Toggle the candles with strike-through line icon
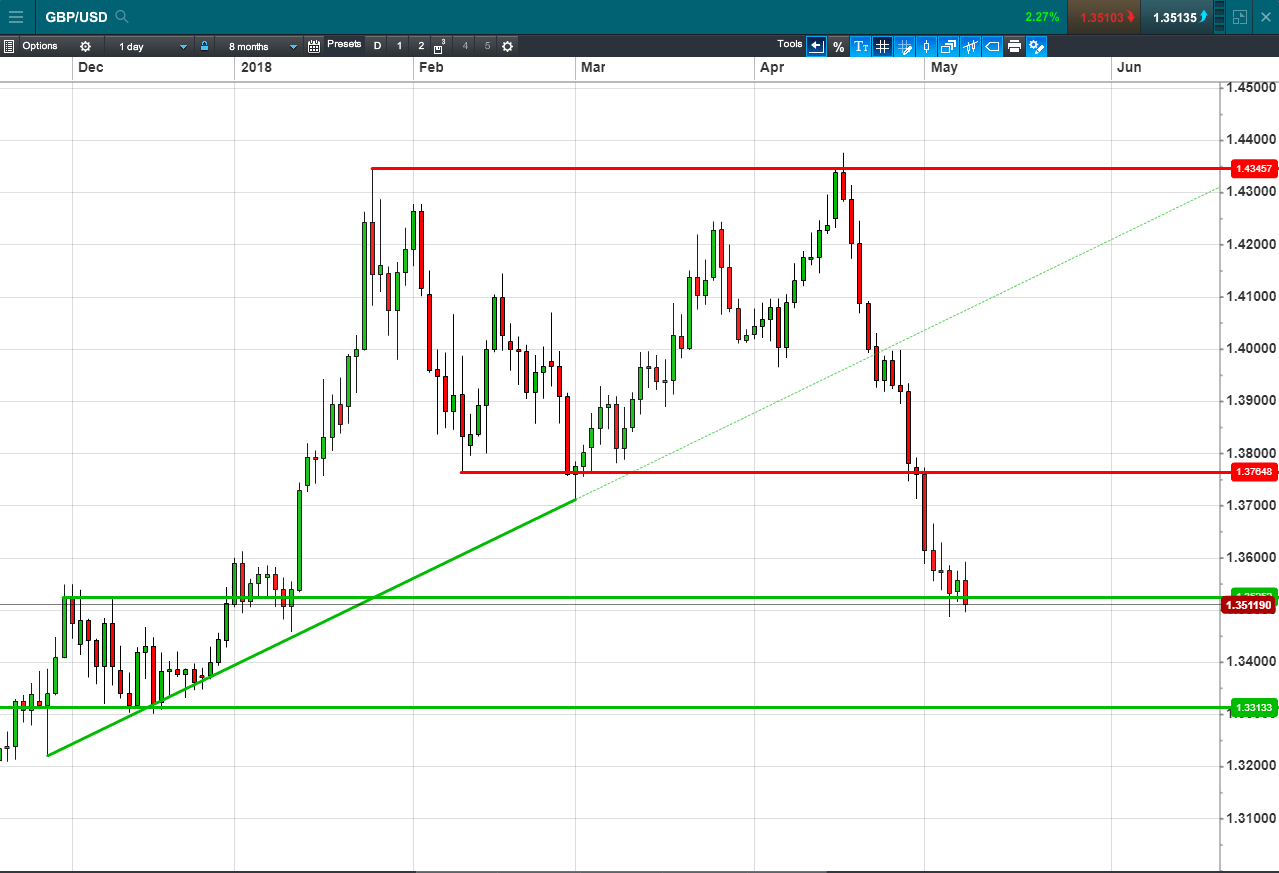This screenshot has height=873, width=1279. coord(970,46)
